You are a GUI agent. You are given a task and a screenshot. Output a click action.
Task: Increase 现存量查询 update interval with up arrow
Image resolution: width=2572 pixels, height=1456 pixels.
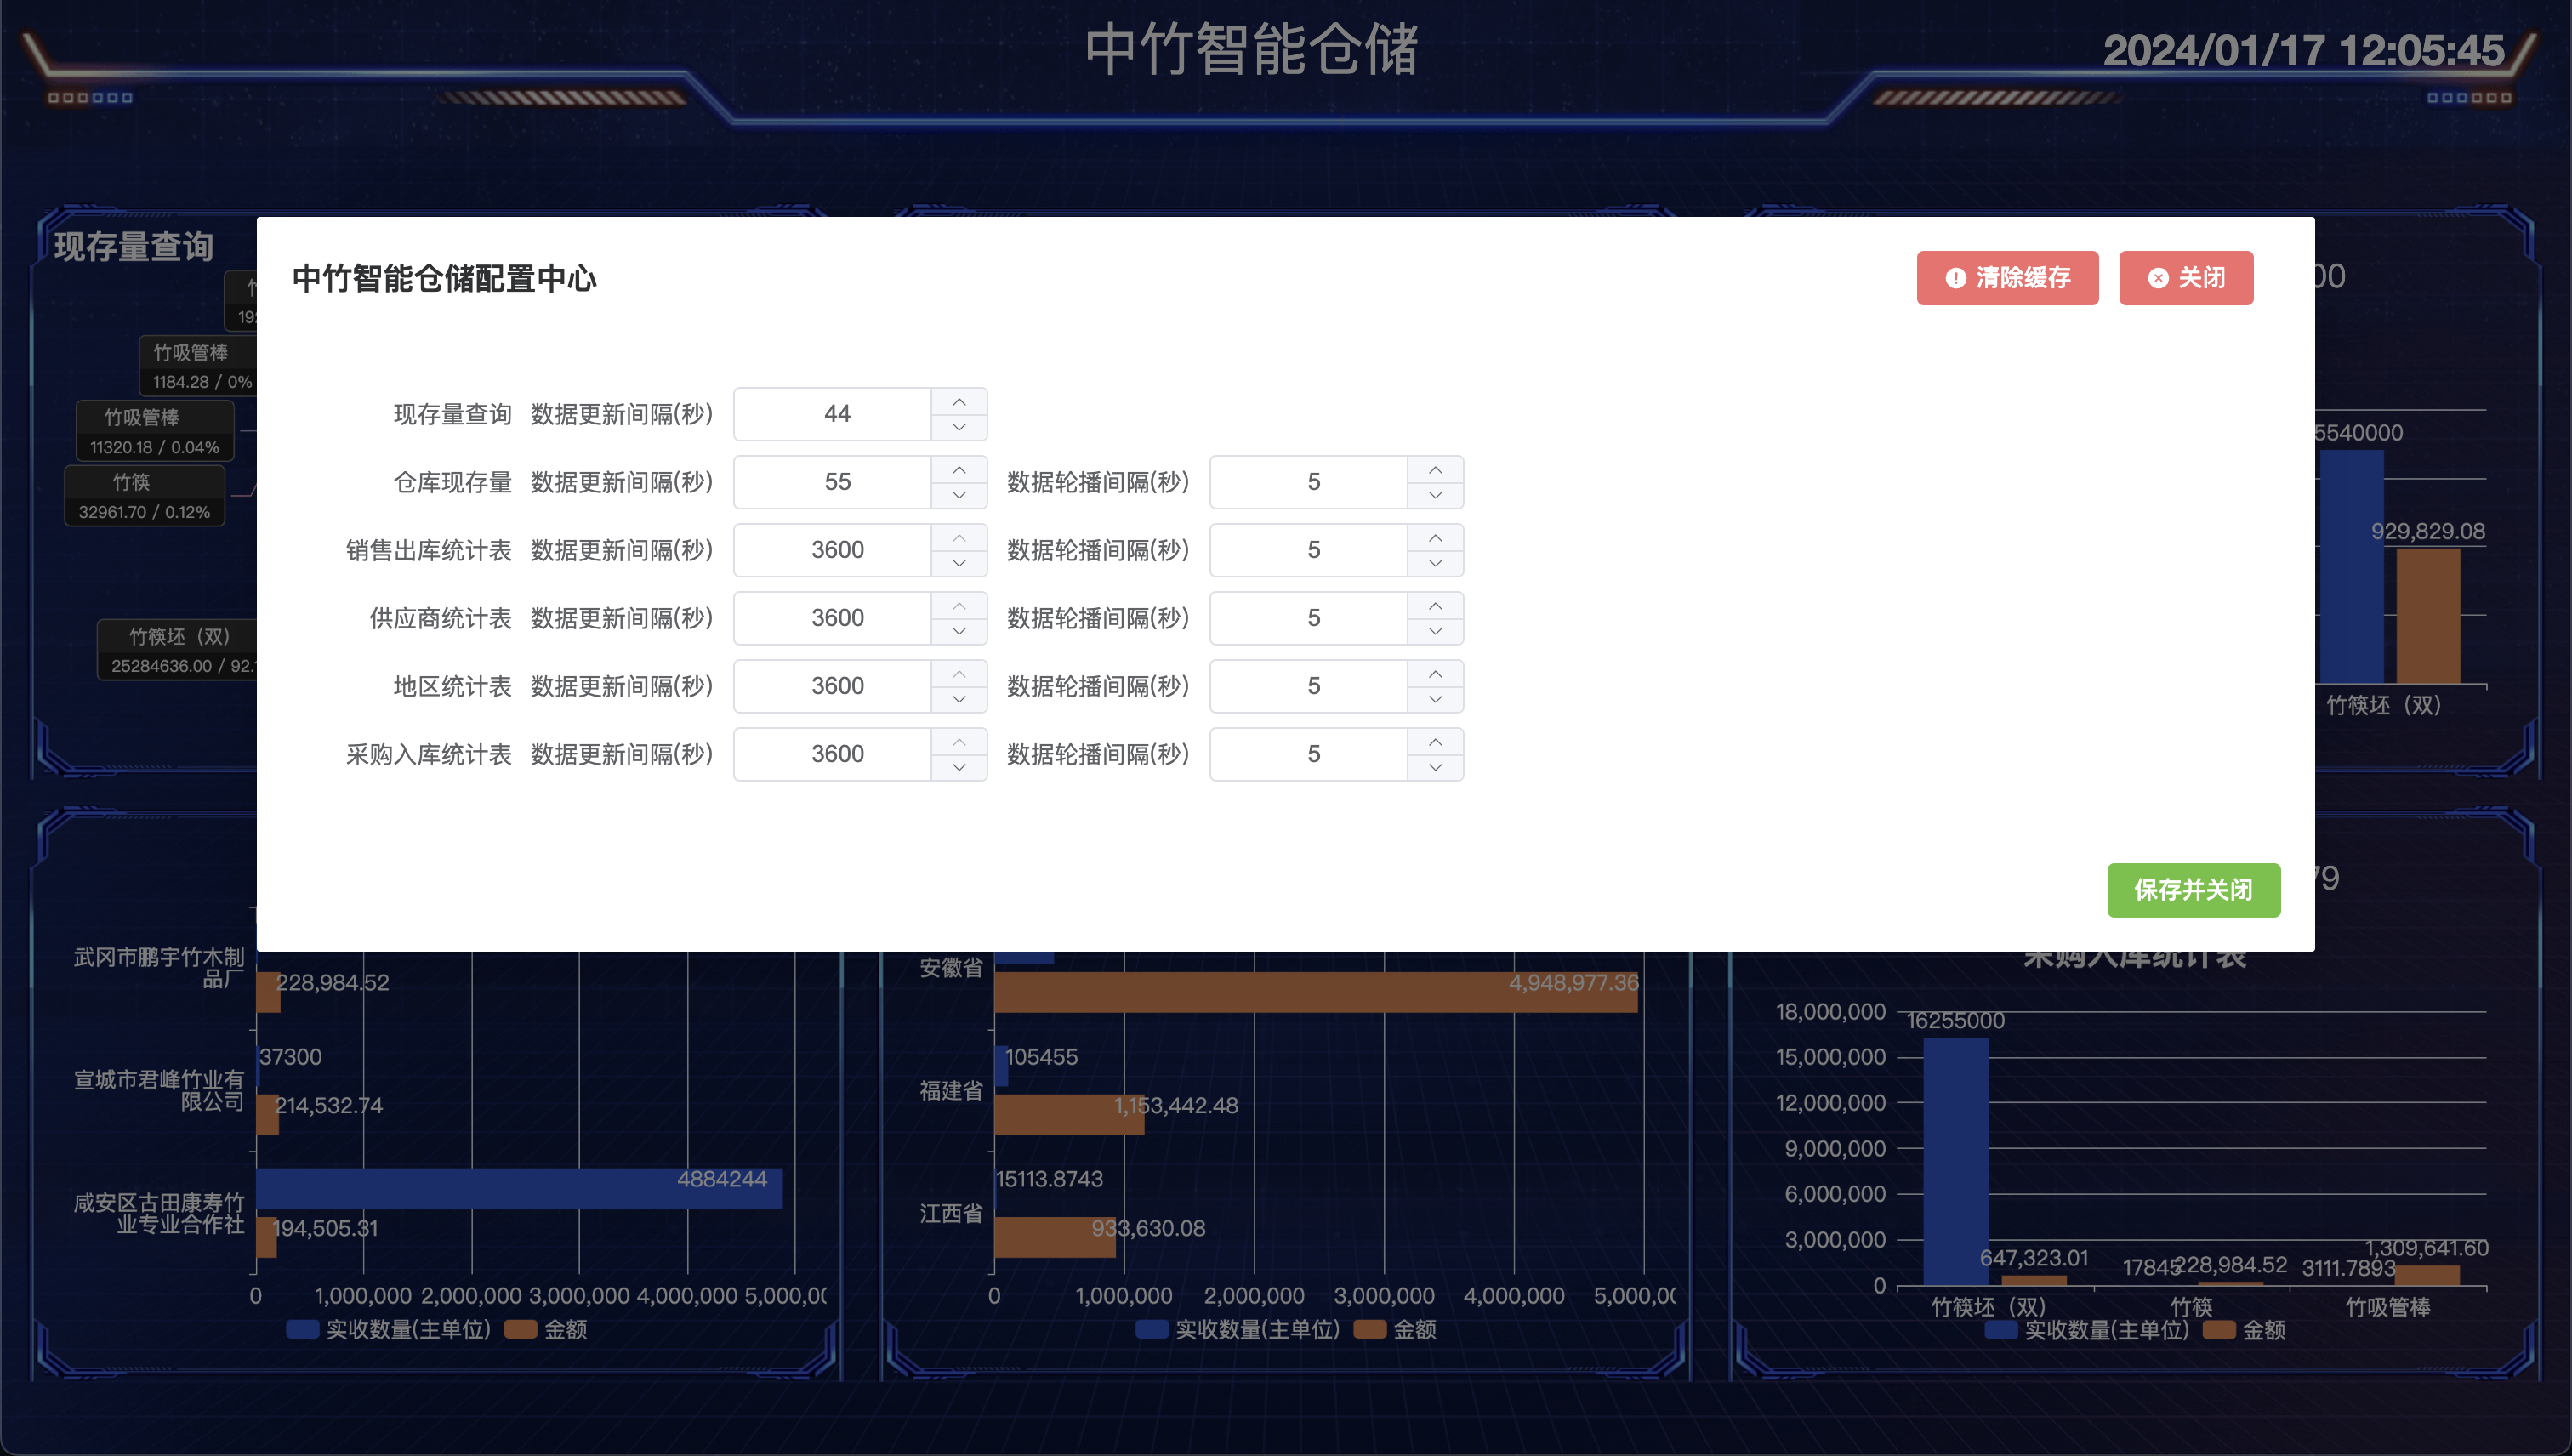959,402
